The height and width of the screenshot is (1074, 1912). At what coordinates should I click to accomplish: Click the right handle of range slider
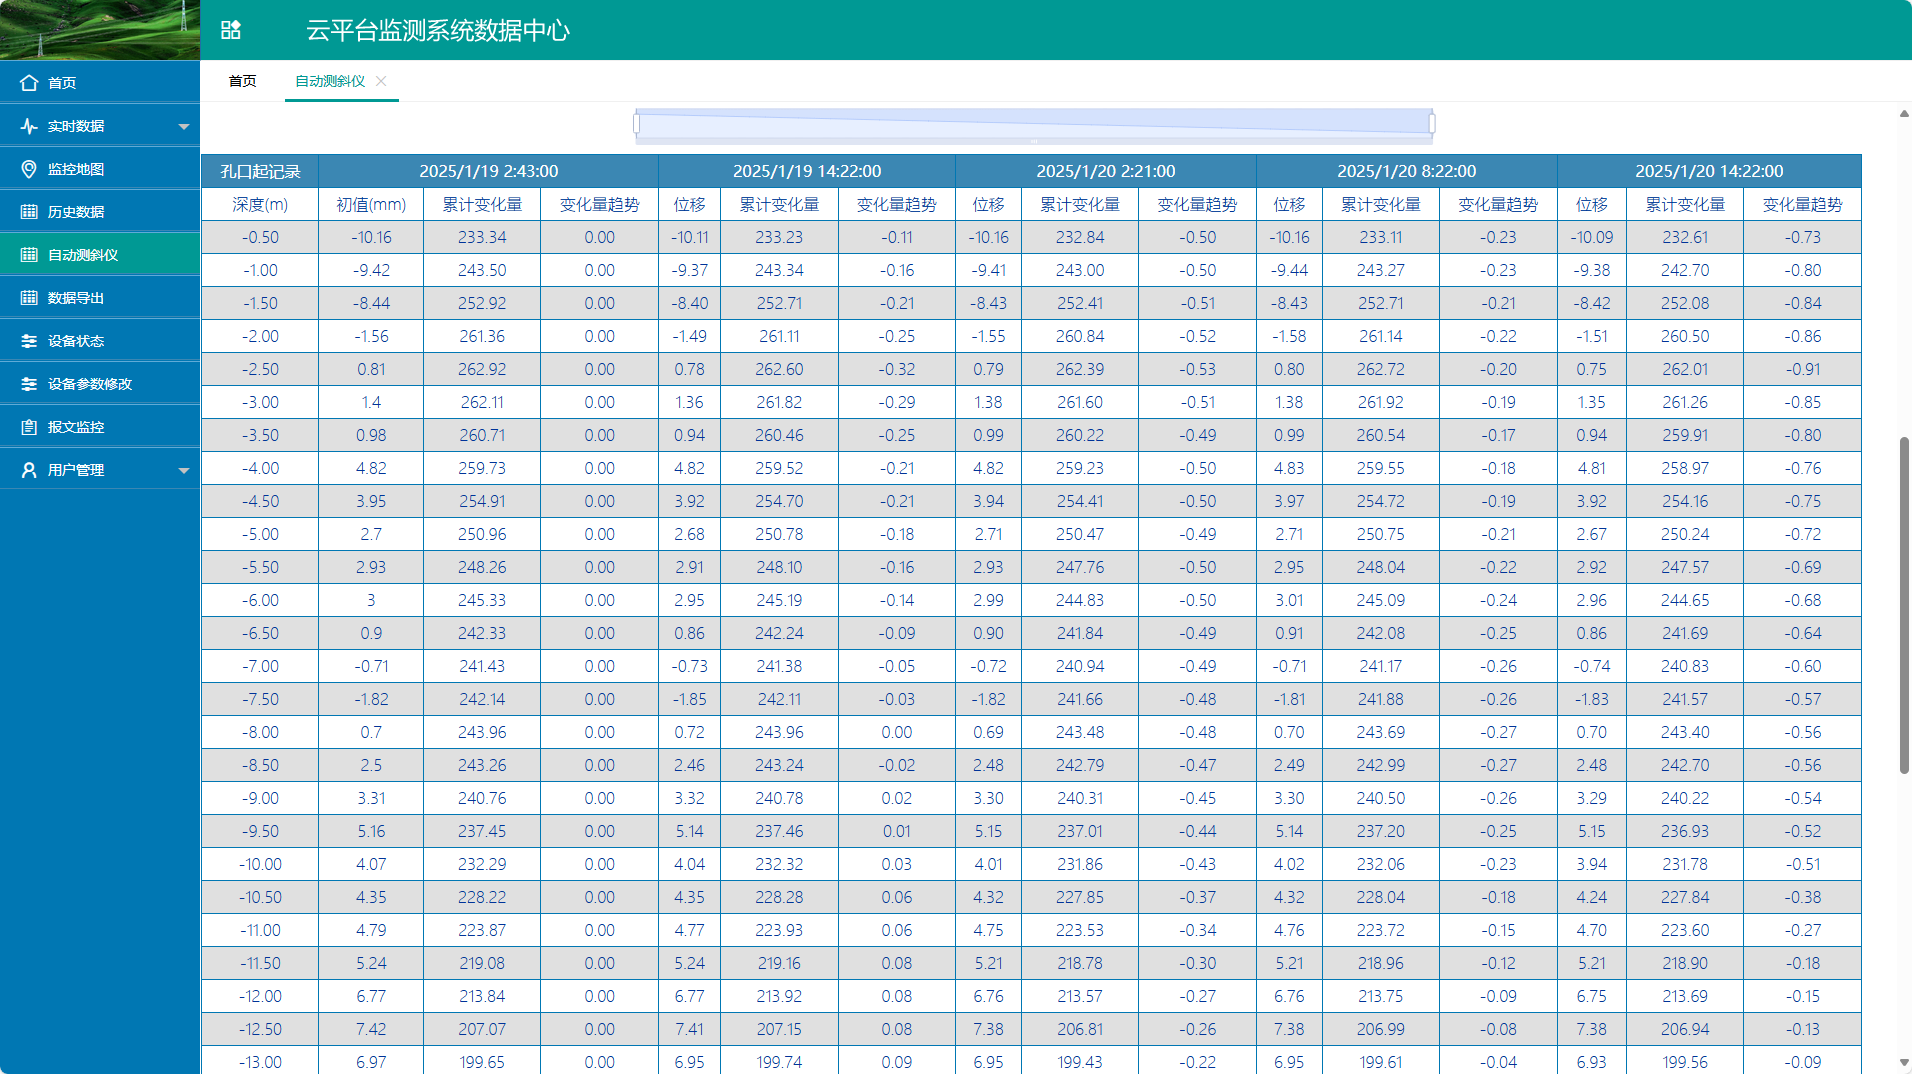point(1432,124)
